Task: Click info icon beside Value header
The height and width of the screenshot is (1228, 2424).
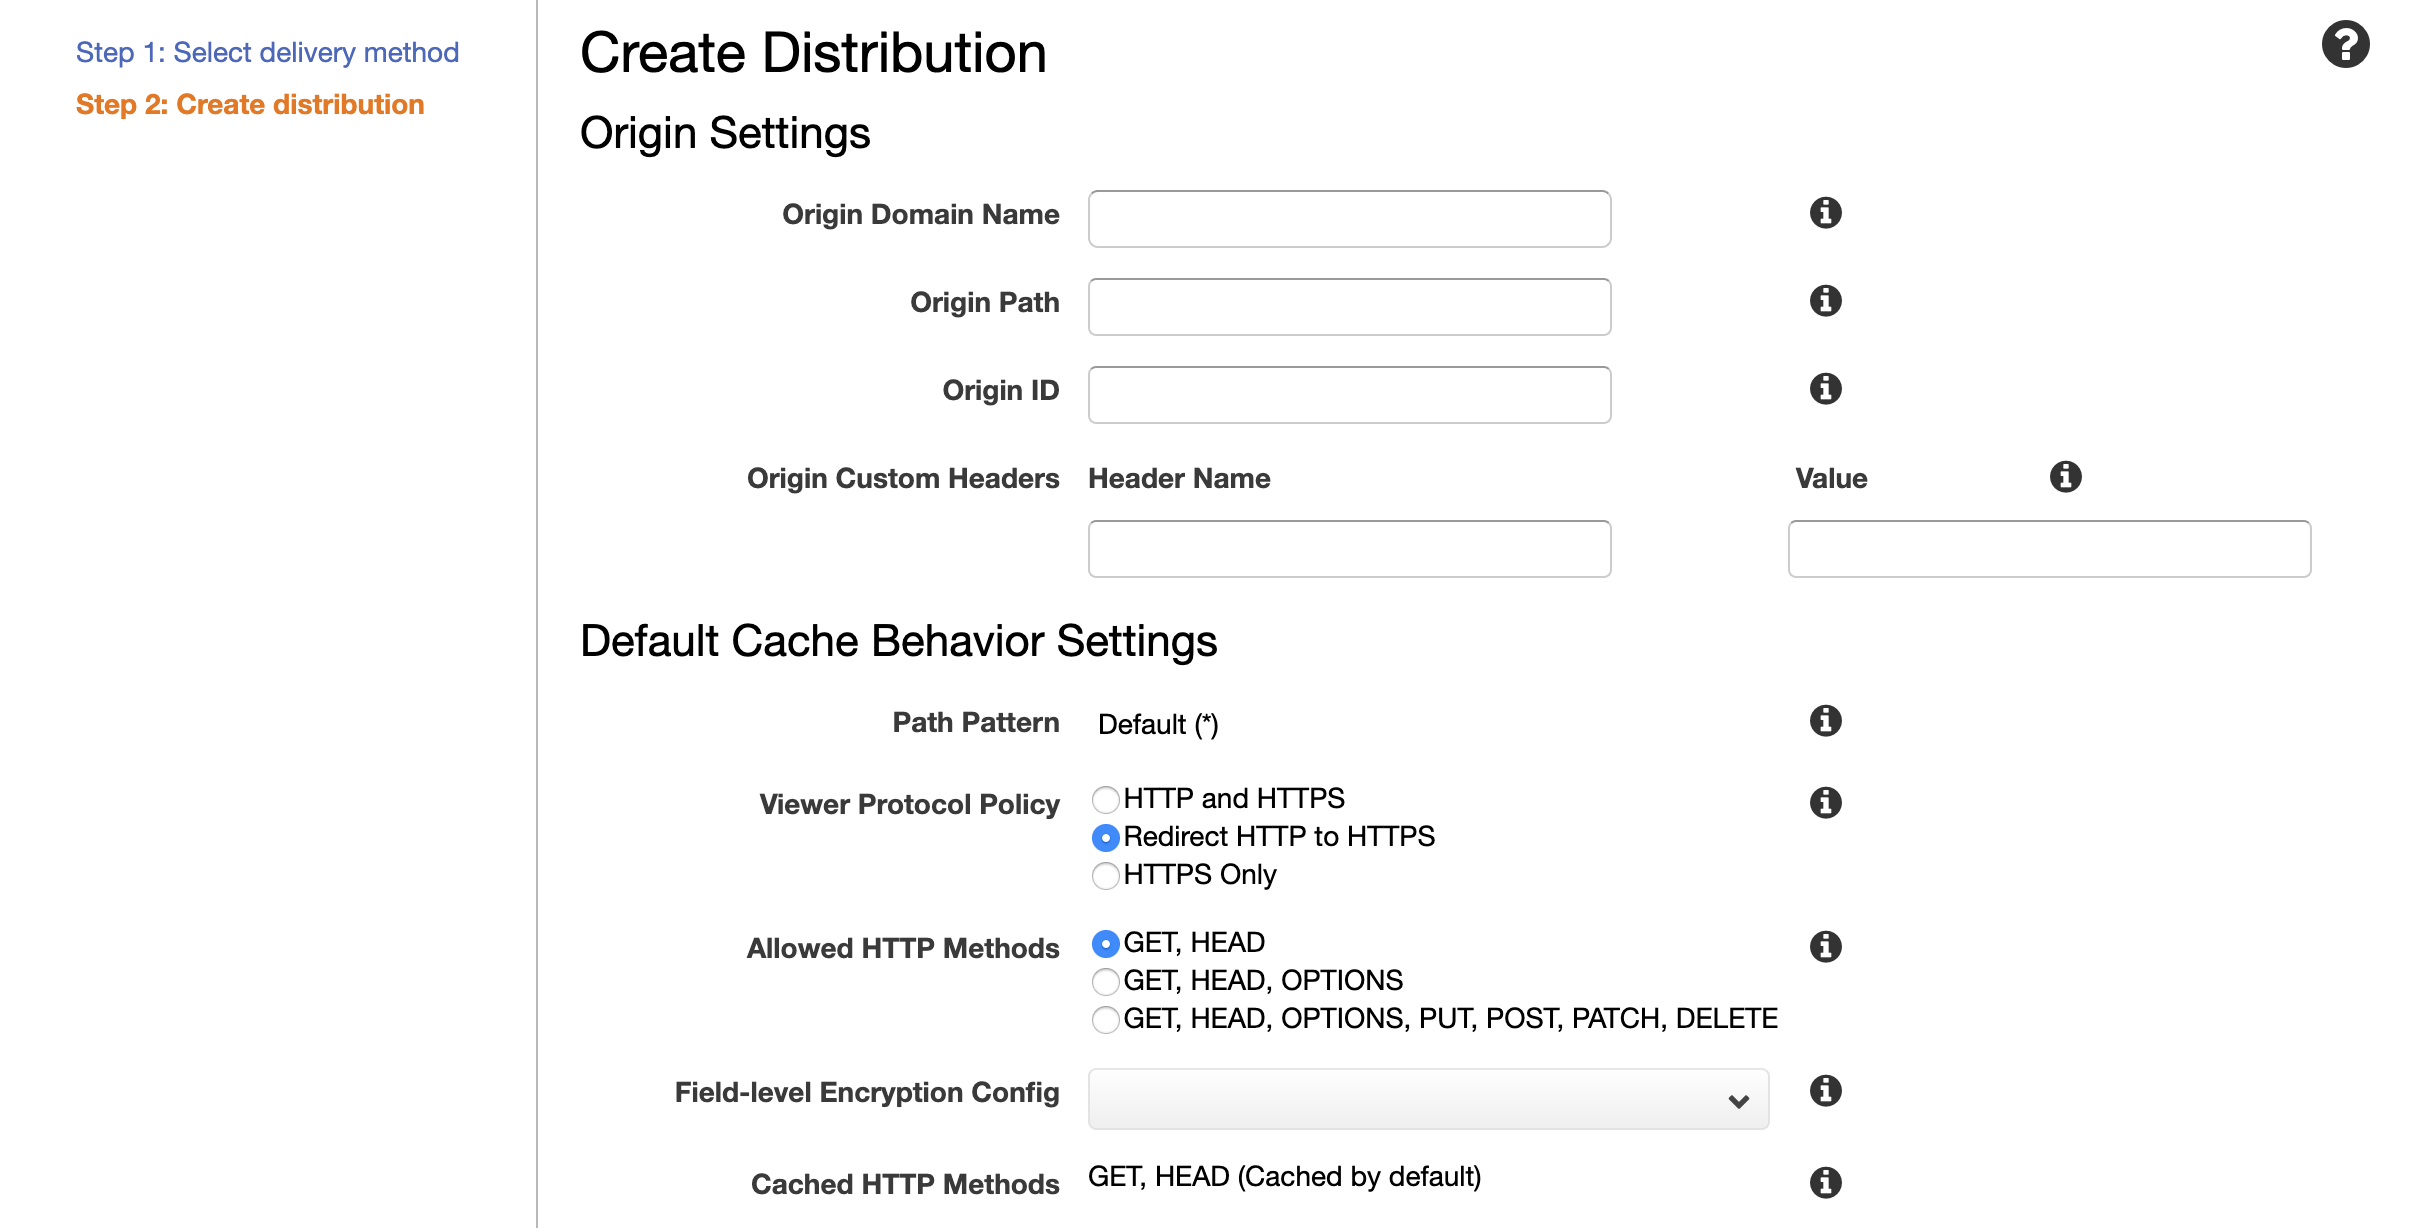Action: point(2065,477)
